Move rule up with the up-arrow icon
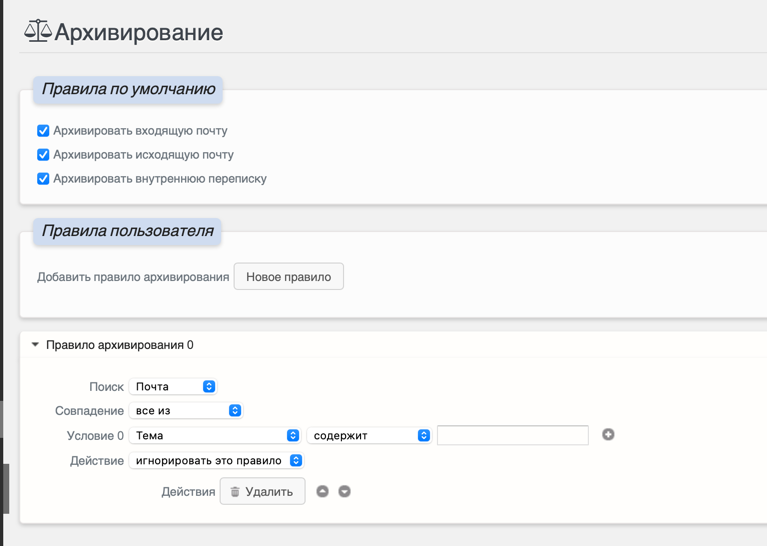Viewport: 767px width, 546px height. [x=322, y=492]
